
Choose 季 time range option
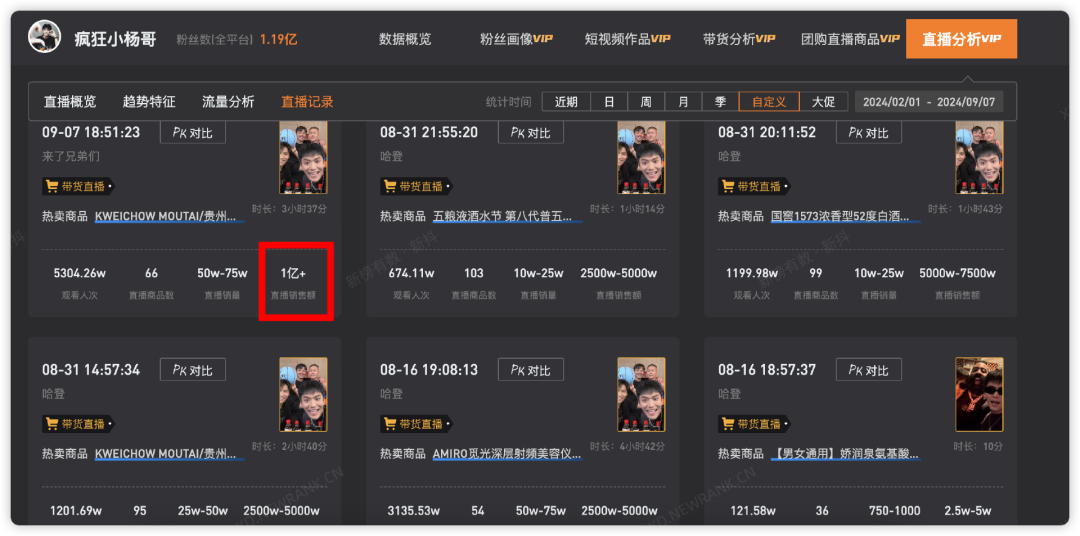720,102
